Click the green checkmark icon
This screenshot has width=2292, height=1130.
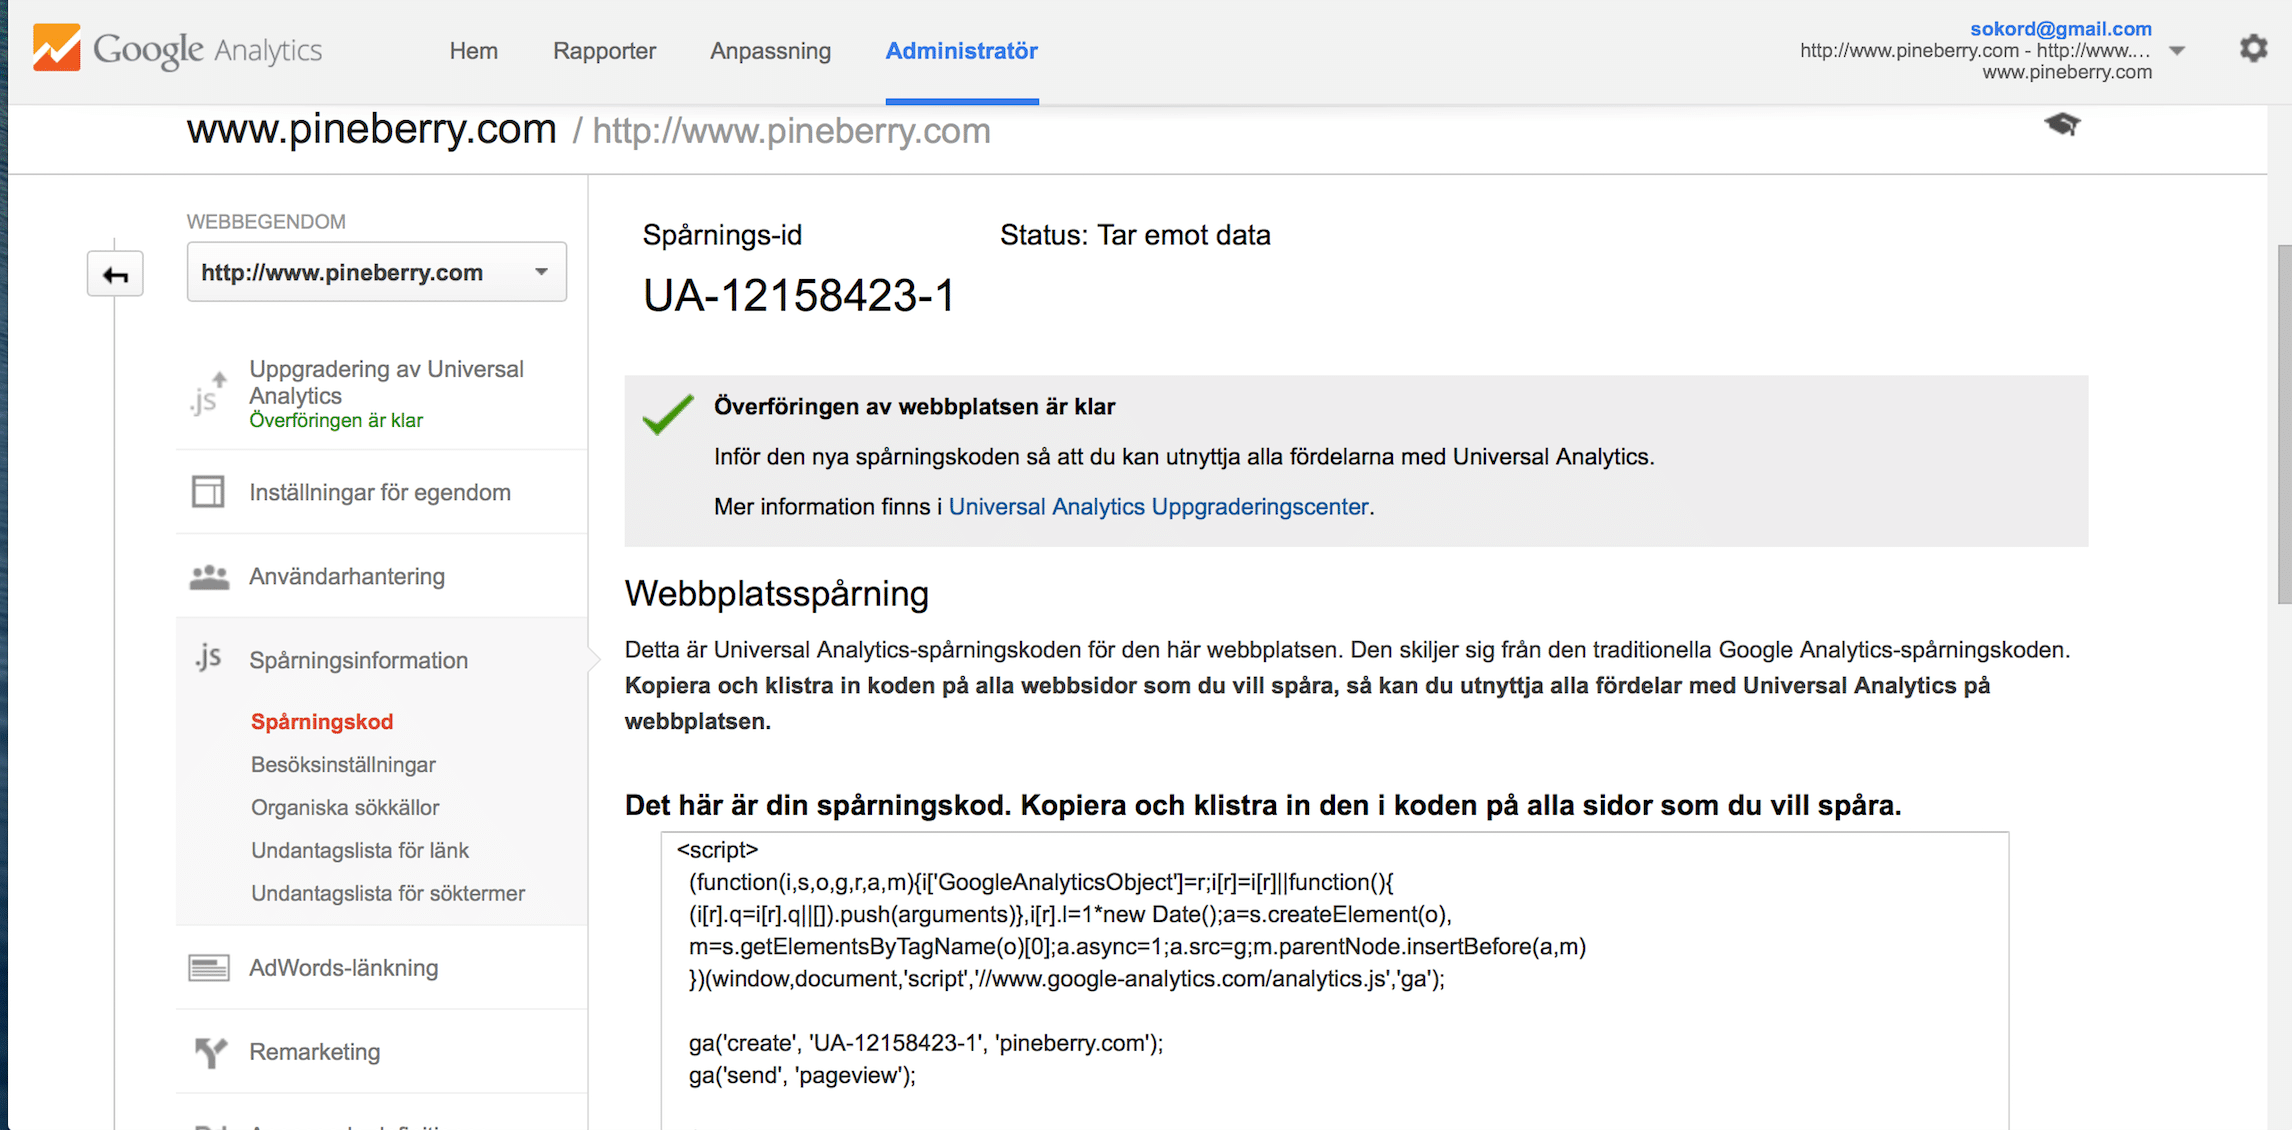pos(668,414)
